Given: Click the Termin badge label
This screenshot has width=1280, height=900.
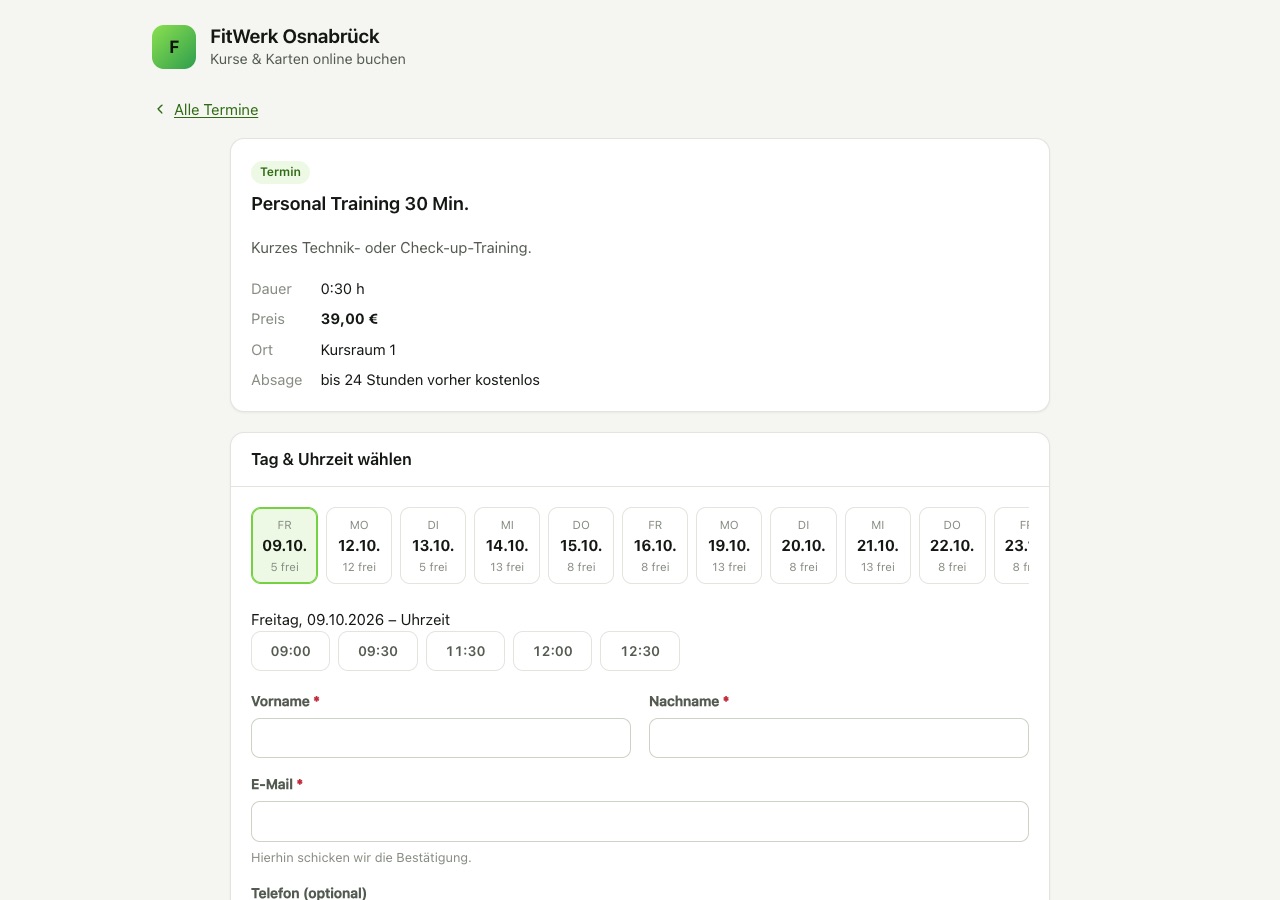Looking at the screenshot, I should click(280, 172).
